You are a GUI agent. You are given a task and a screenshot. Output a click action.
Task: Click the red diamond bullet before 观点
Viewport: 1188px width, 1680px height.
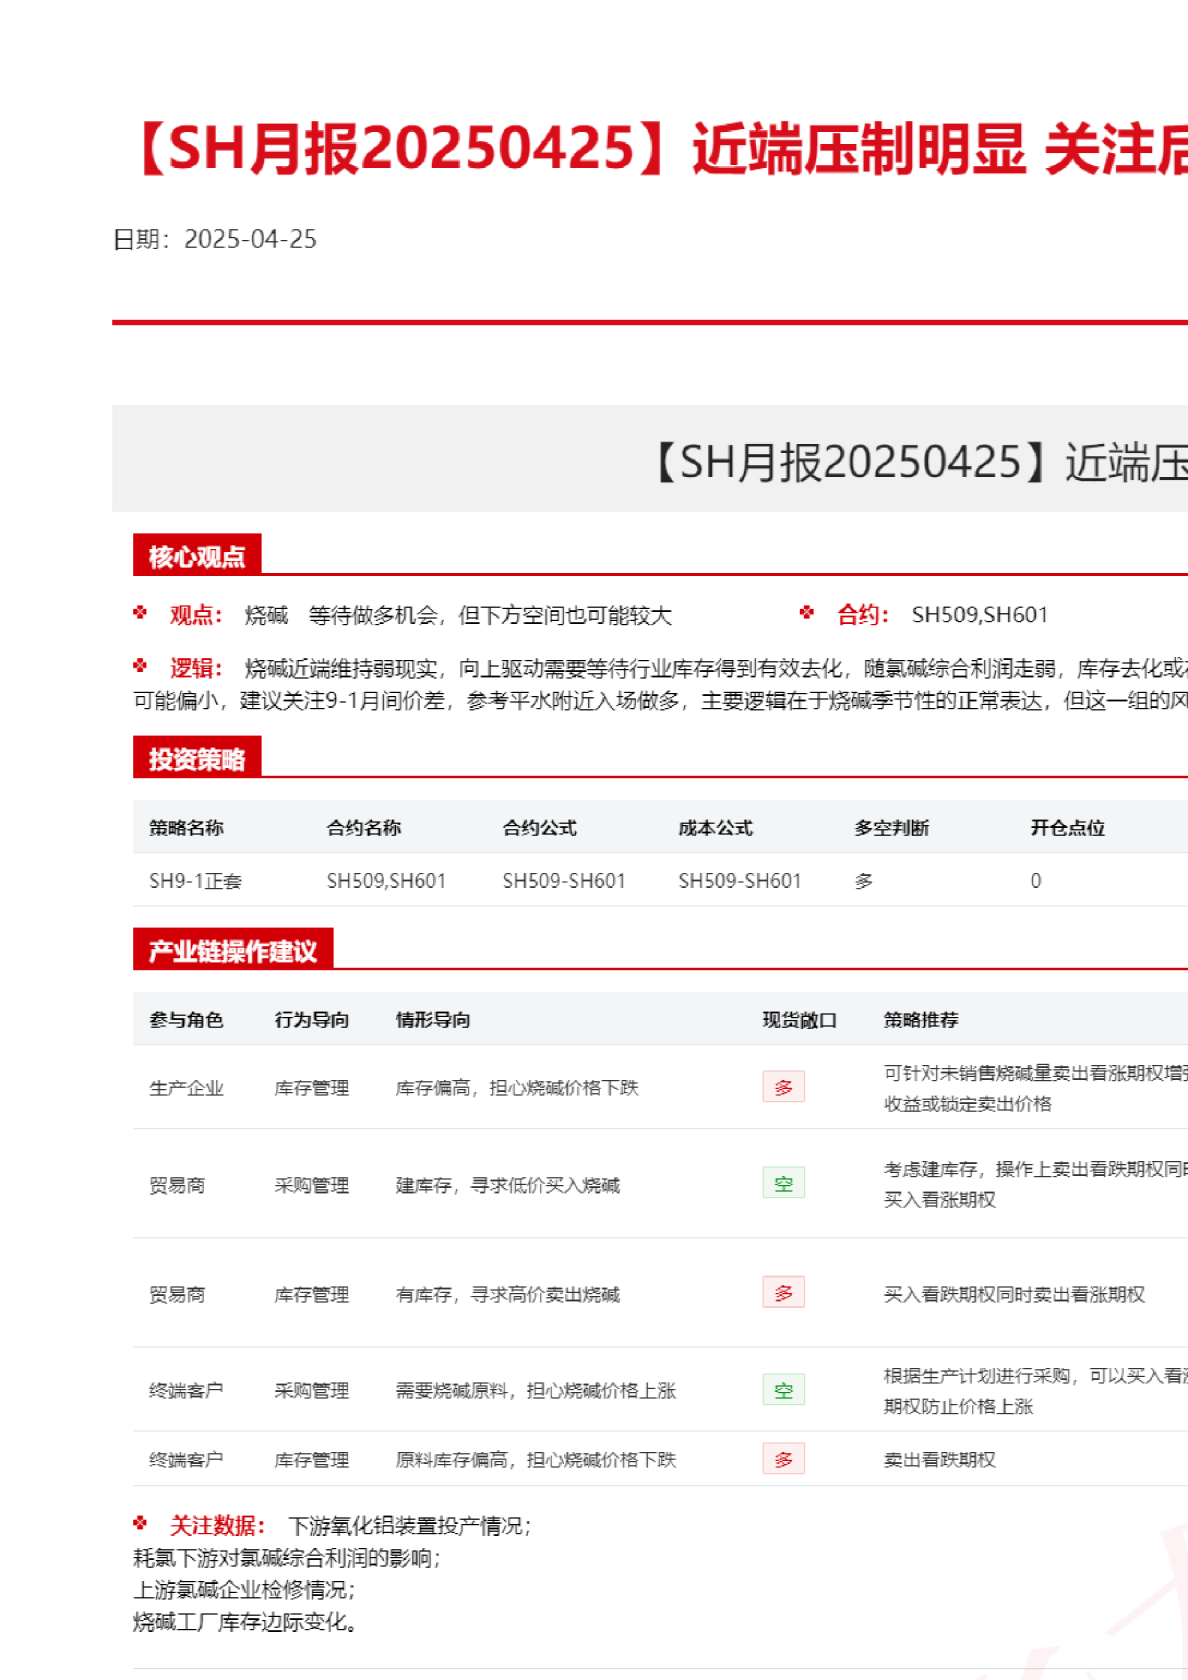[x=140, y=613]
